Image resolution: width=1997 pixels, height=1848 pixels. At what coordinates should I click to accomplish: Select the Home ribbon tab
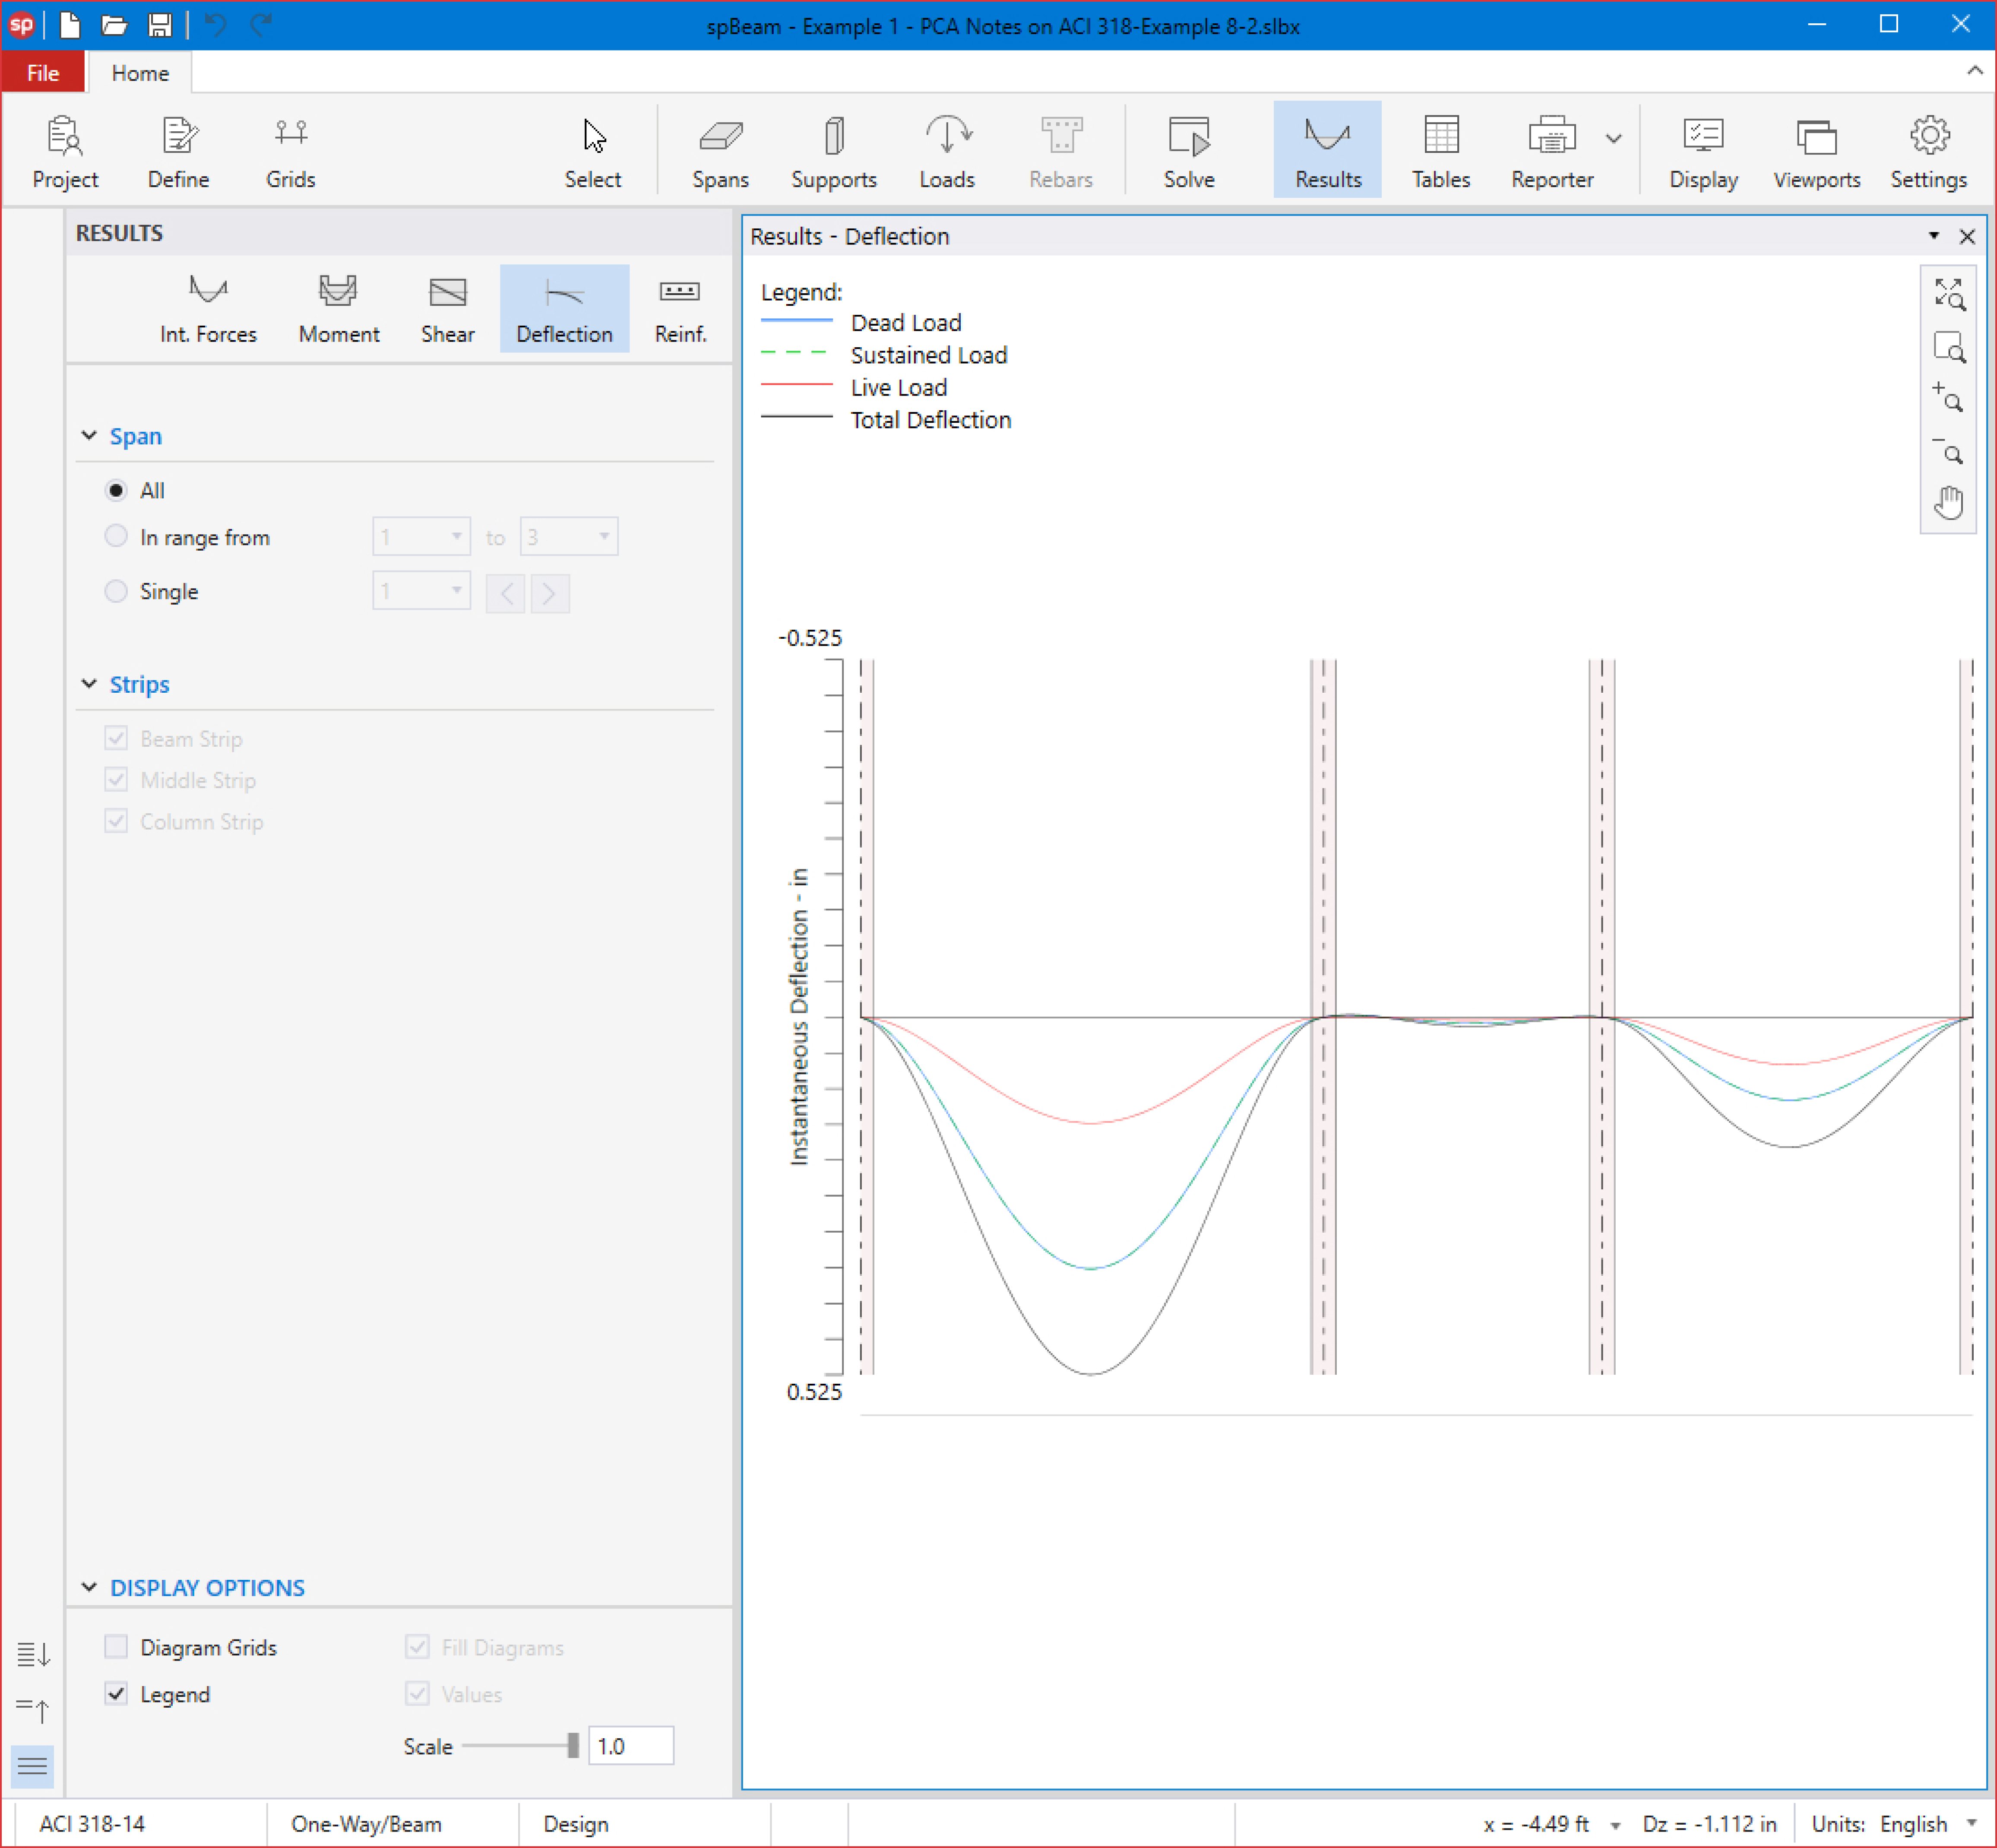140,73
